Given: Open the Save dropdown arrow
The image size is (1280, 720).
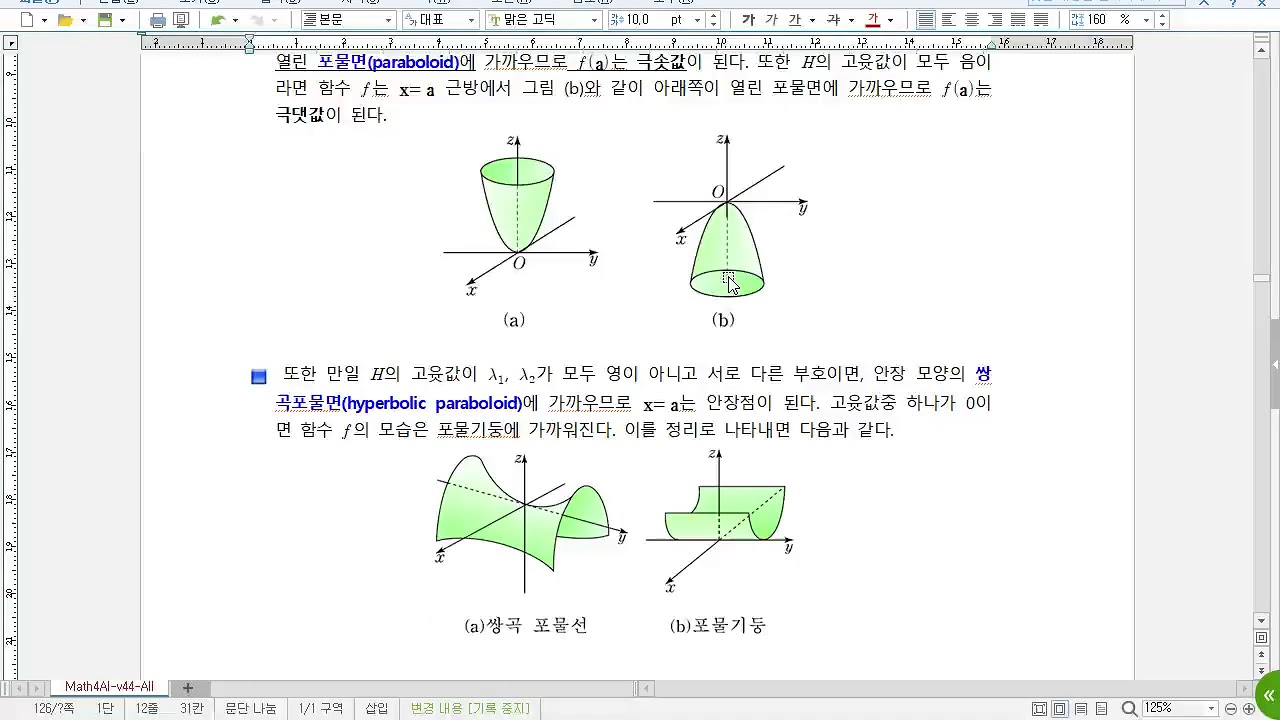Looking at the screenshot, I should (x=122, y=20).
